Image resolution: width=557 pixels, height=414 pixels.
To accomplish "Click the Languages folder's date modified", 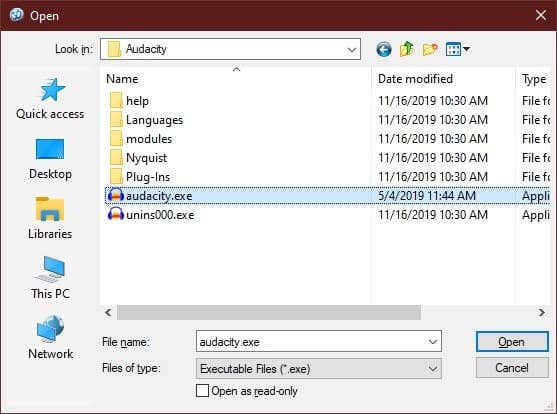I will coord(433,120).
